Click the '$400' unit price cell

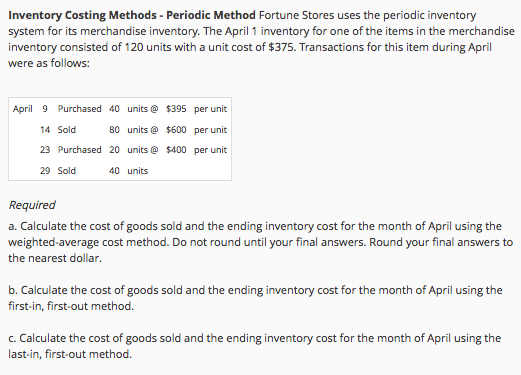pos(176,150)
